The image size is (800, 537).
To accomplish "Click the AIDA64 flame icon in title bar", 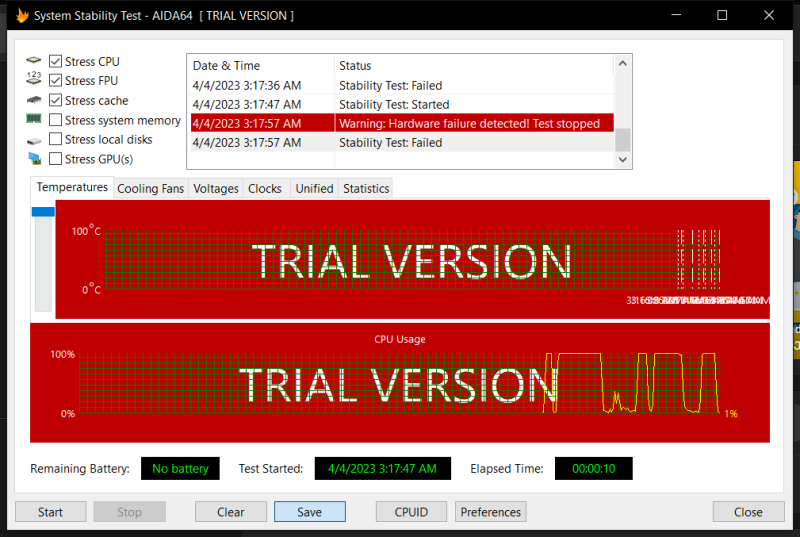I will 22,15.
